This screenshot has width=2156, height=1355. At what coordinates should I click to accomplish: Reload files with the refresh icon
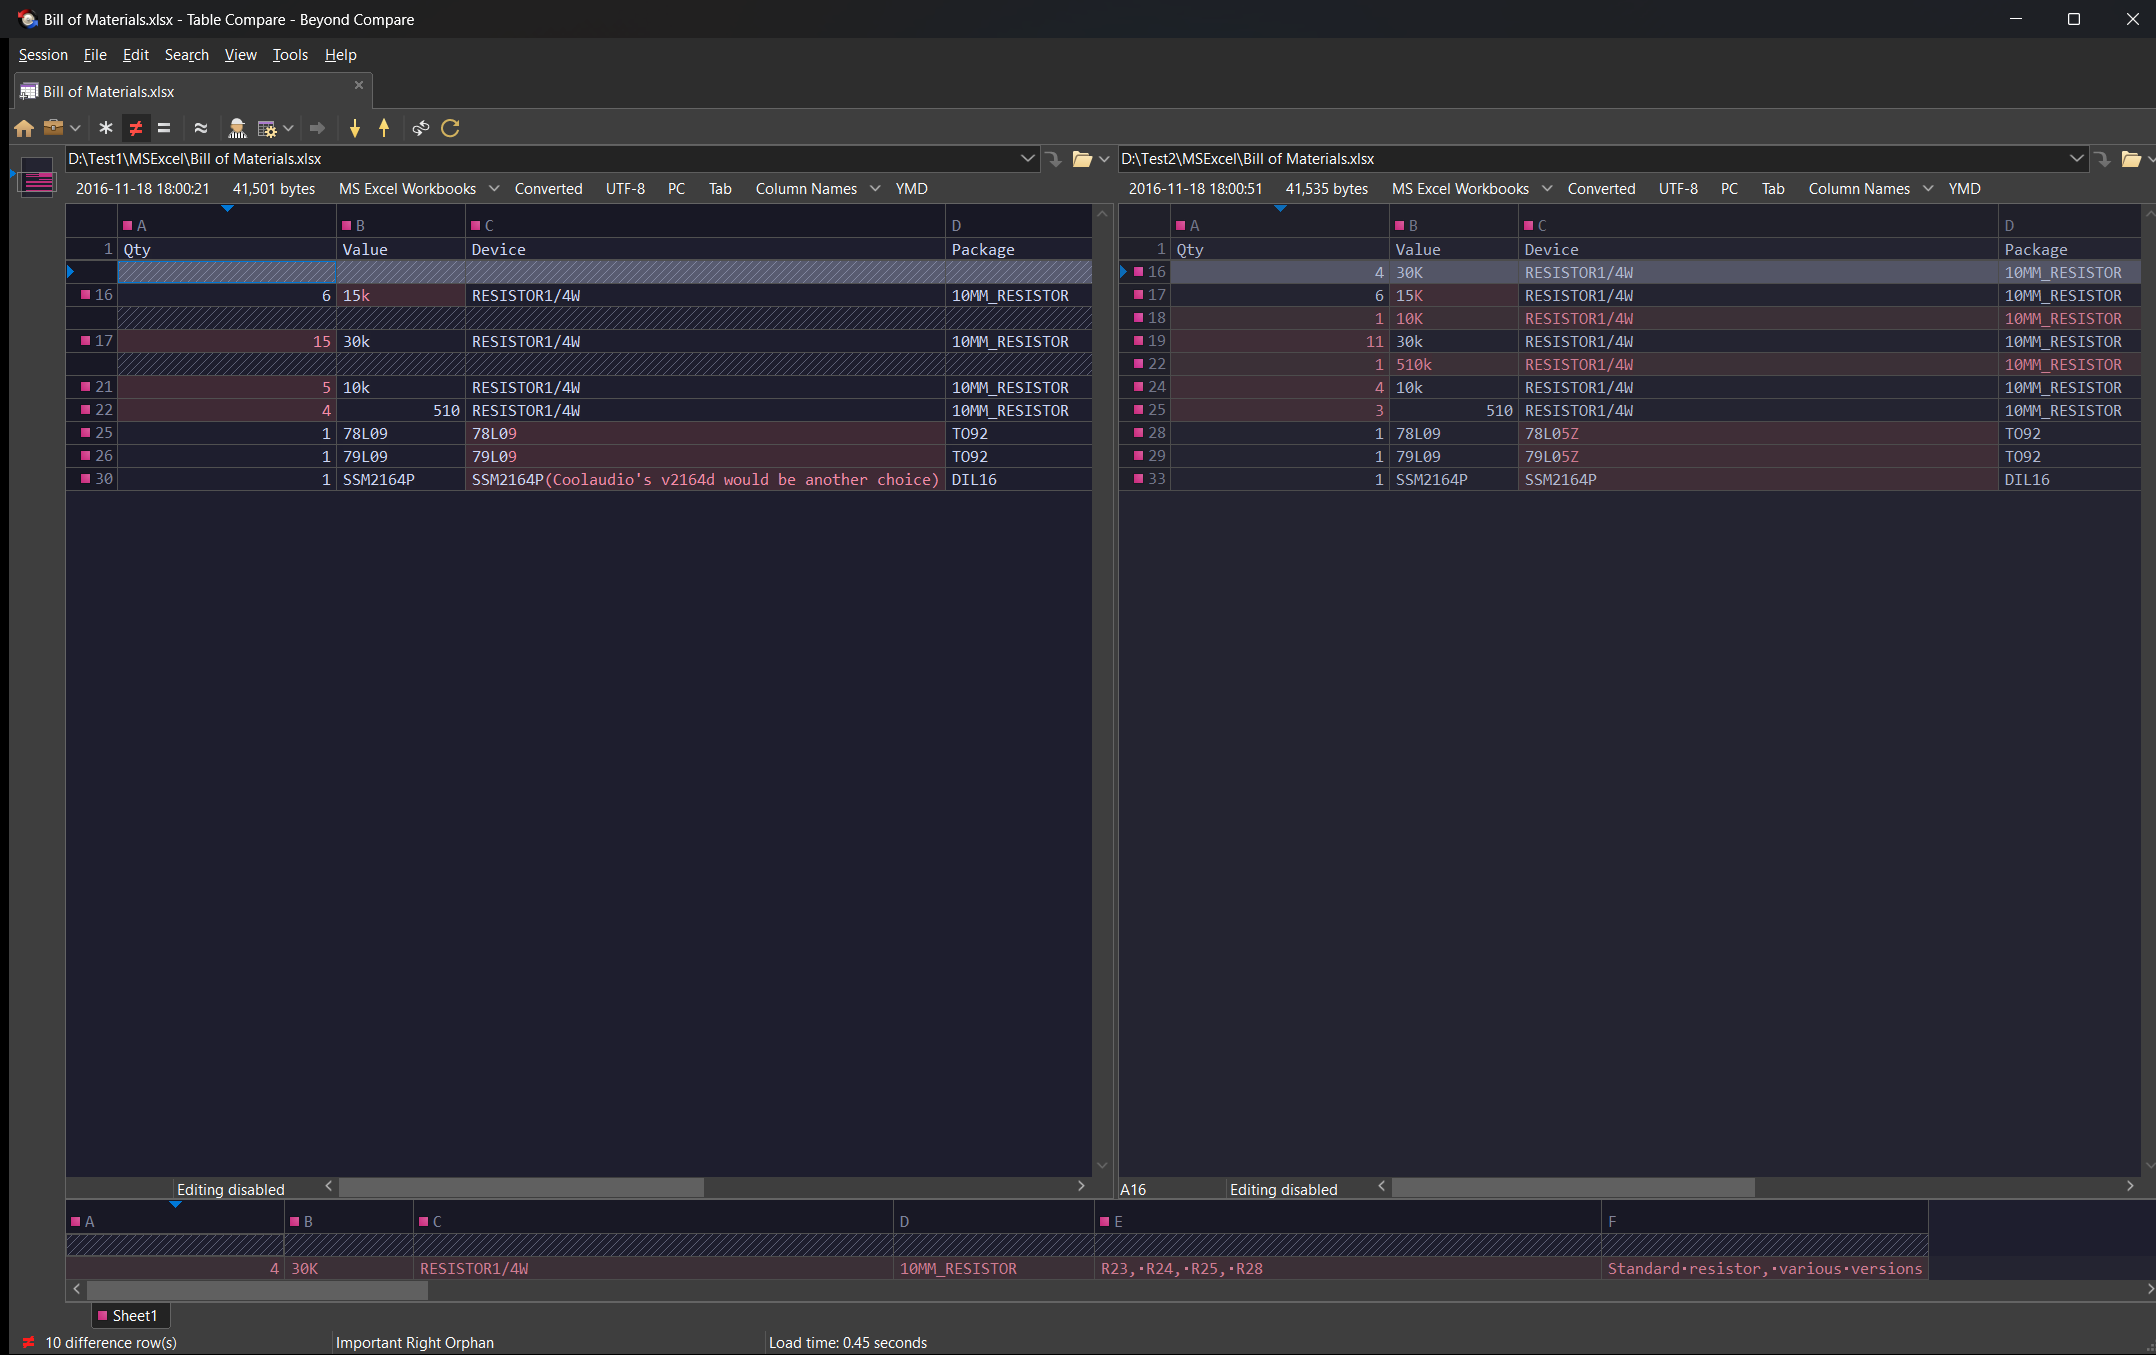coord(451,128)
